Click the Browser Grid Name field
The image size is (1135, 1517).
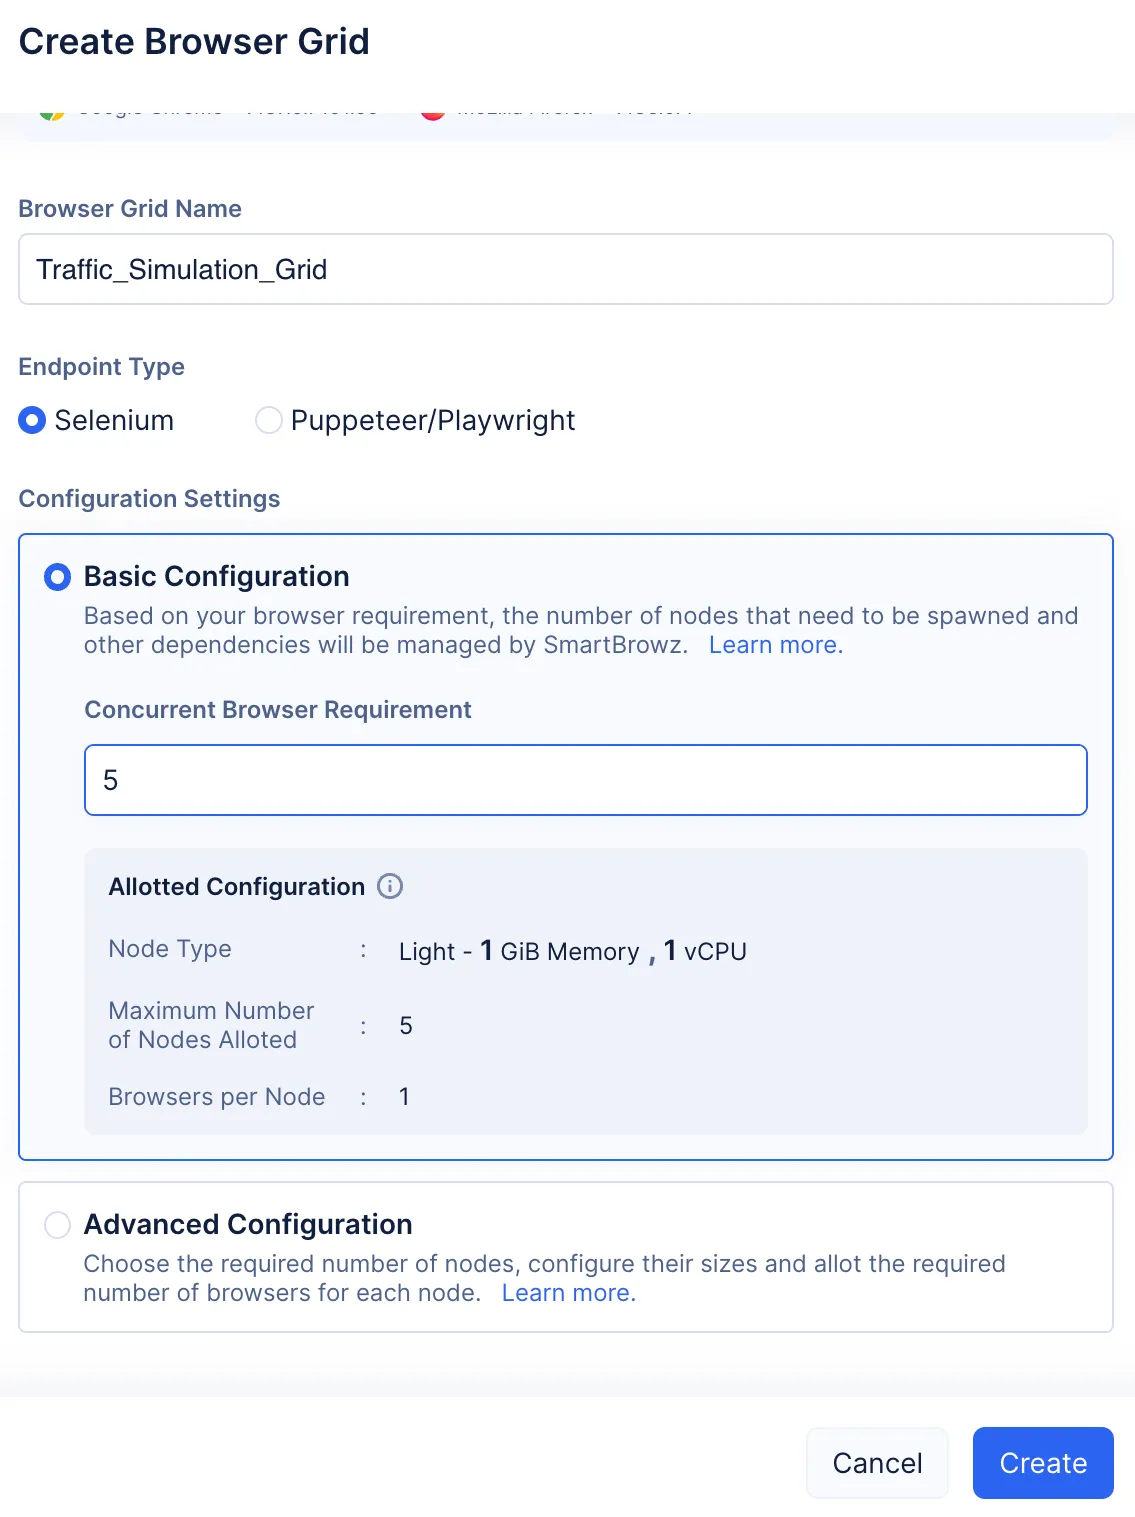pos(565,269)
